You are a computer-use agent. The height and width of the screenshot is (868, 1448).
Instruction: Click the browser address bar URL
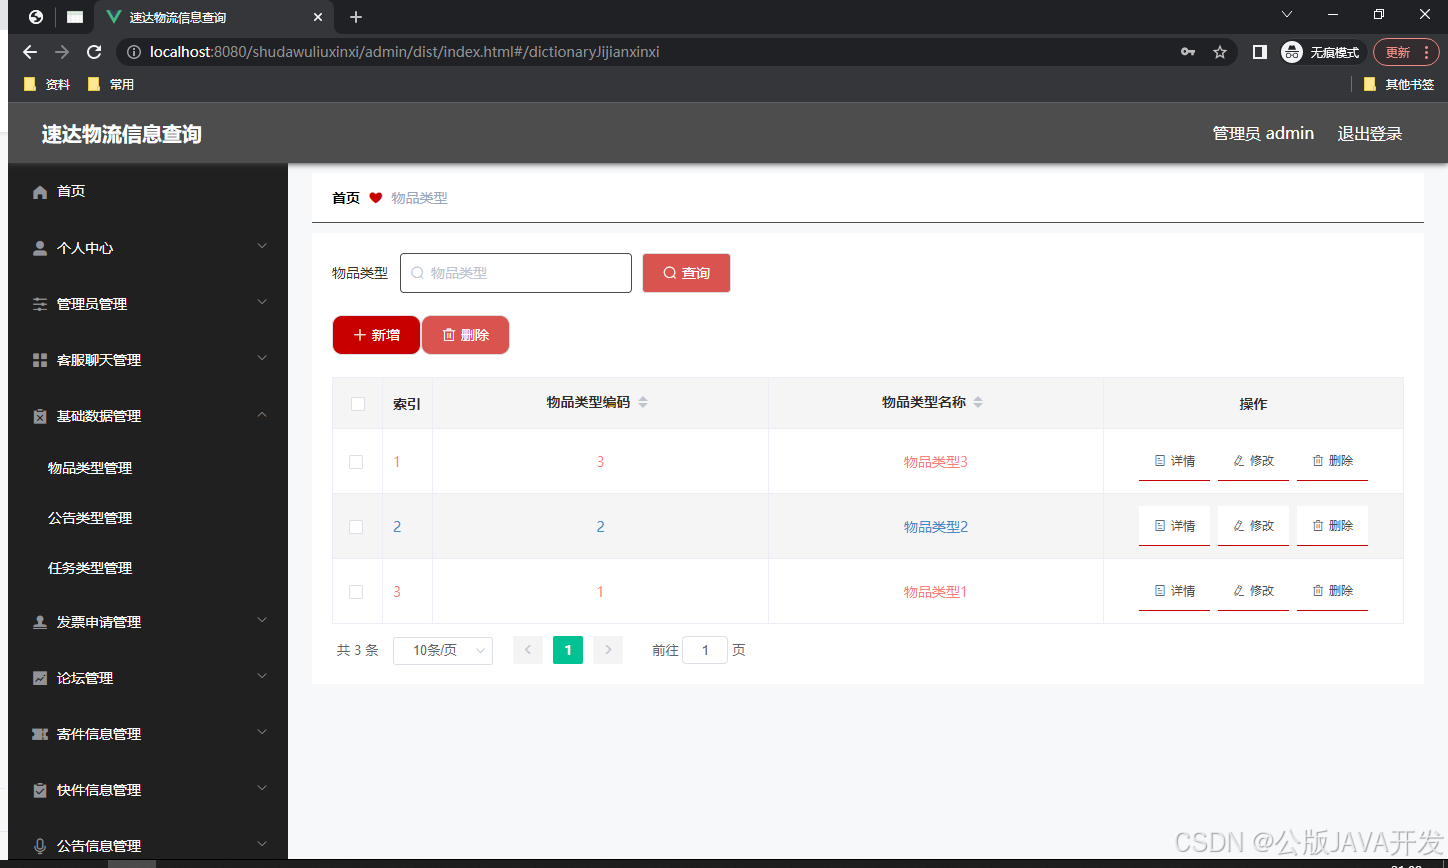pyautogui.click(x=404, y=52)
